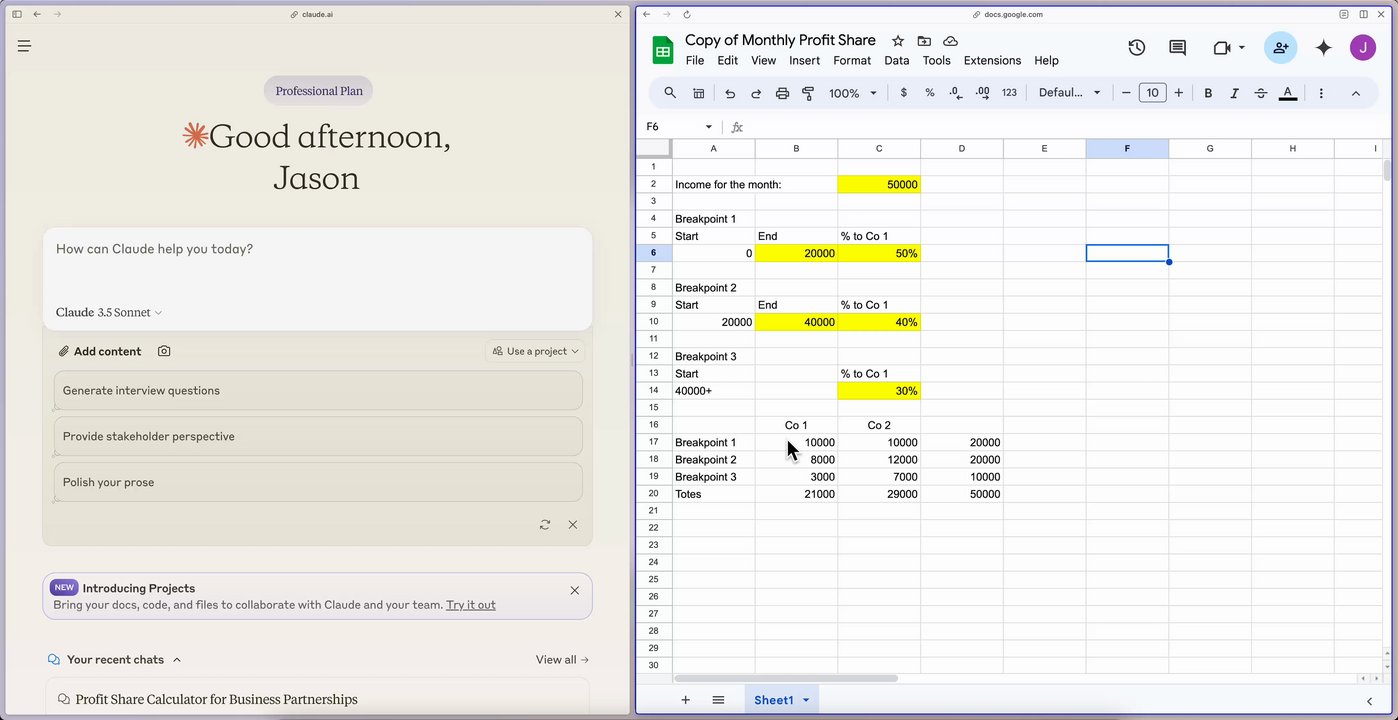
Task: Start a Meet call with the camera icon
Action: click(x=1221, y=48)
